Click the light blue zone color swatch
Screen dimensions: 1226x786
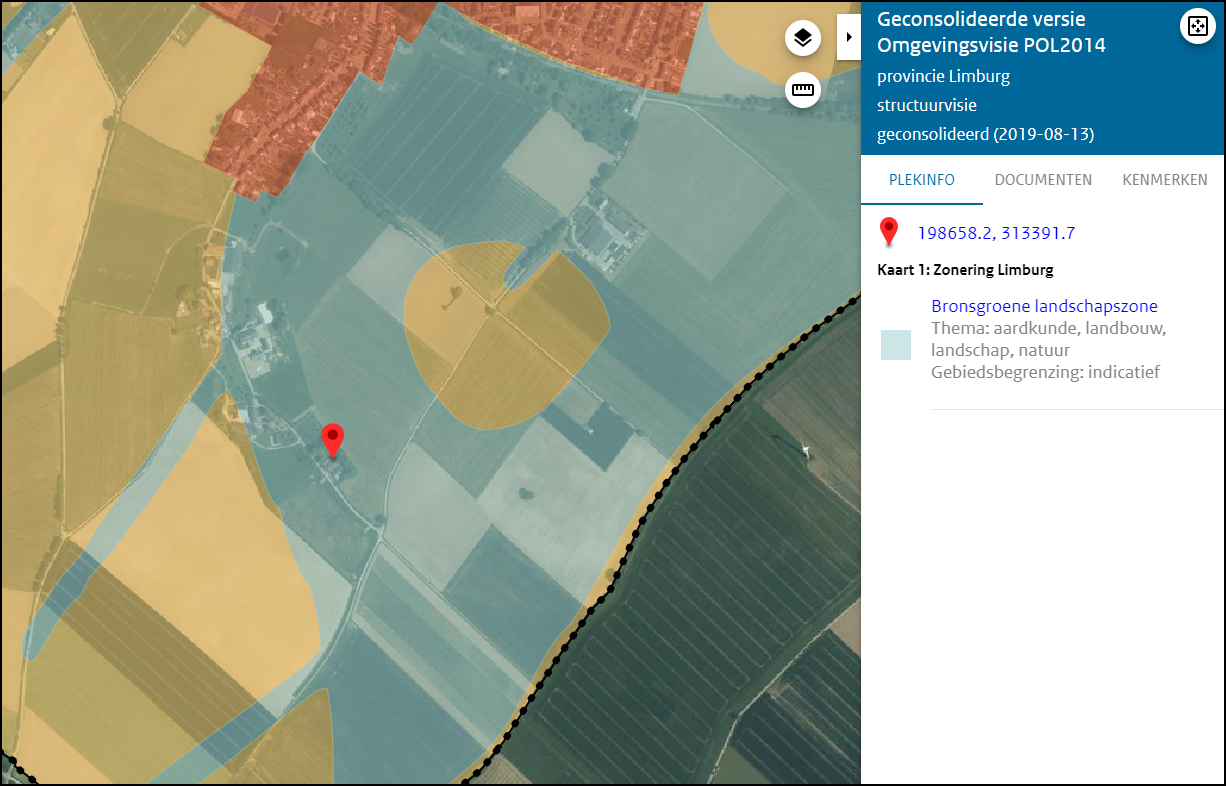(x=896, y=345)
